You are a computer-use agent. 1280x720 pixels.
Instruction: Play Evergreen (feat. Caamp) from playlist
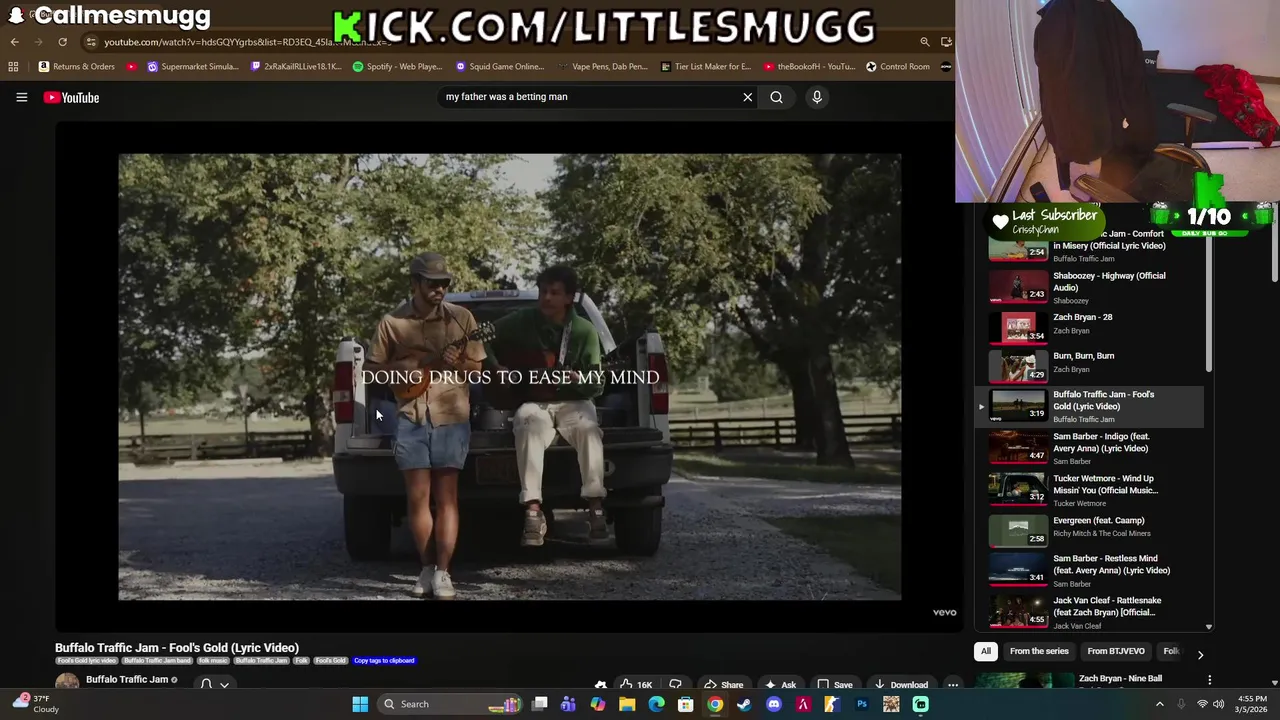(1090, 531)
